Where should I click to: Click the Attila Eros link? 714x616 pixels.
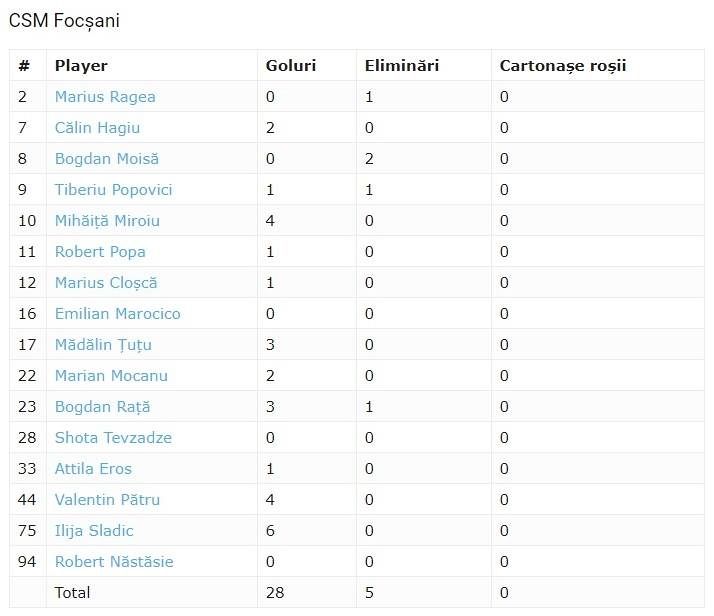[x=93, y=469]
